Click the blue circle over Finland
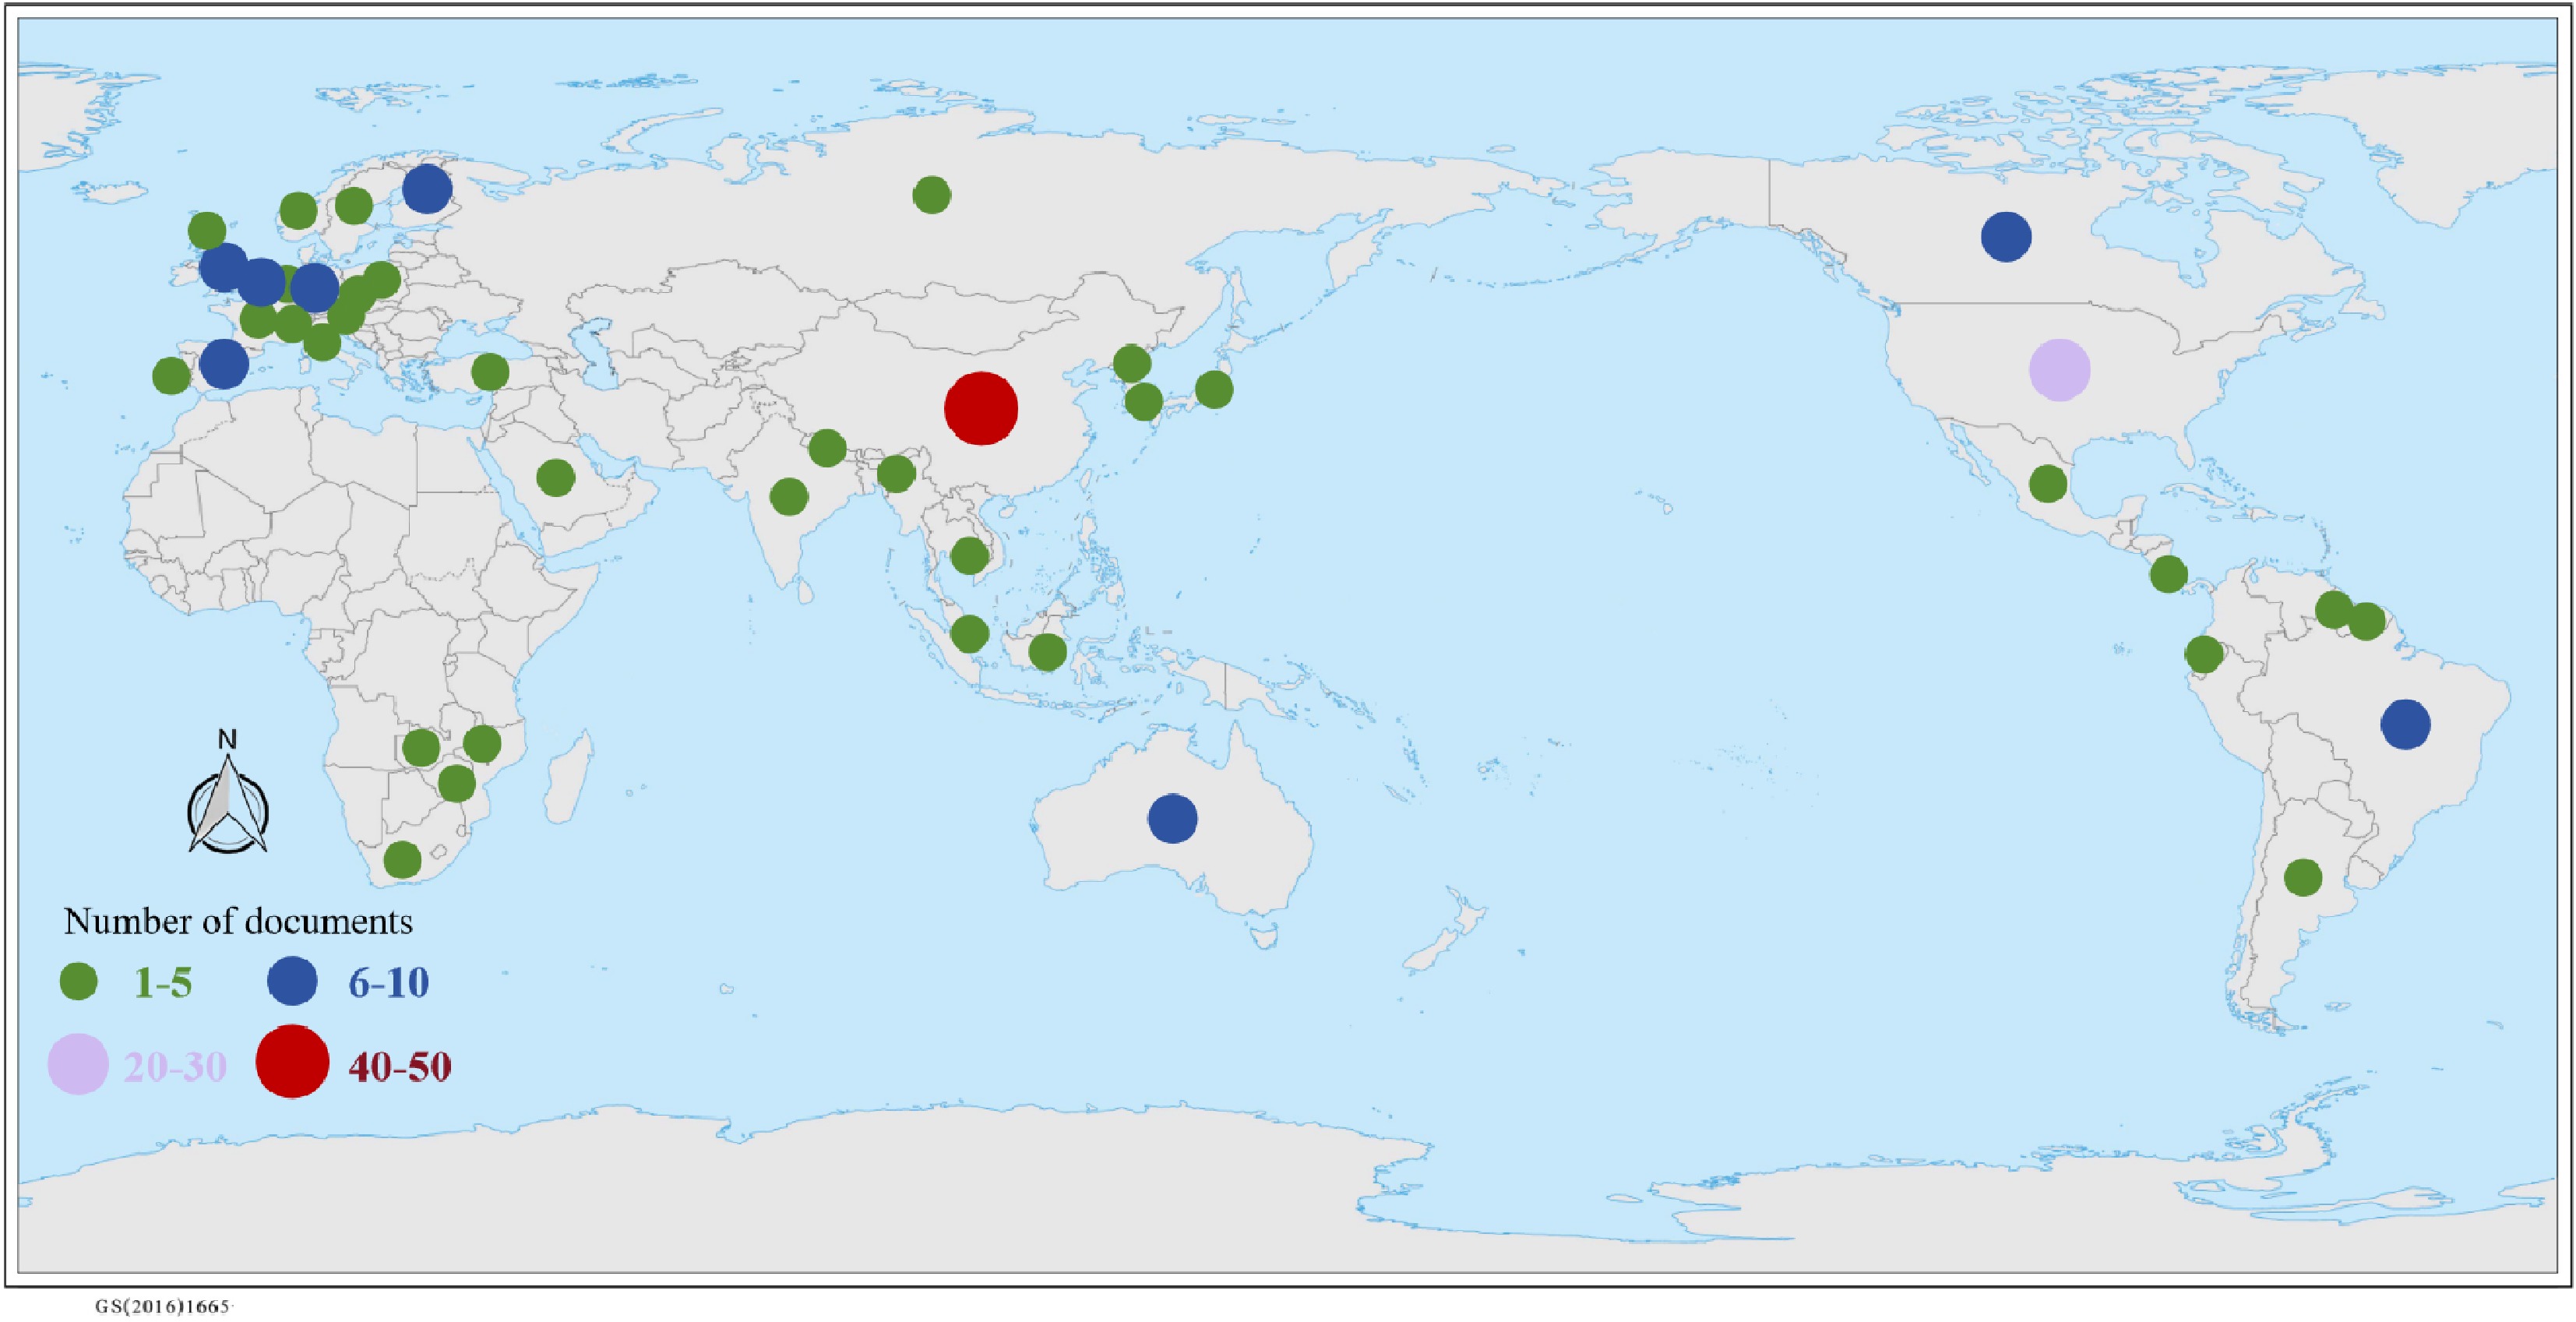The image size is (2576, 1322). pyautogui.click(x=427, y=188)
